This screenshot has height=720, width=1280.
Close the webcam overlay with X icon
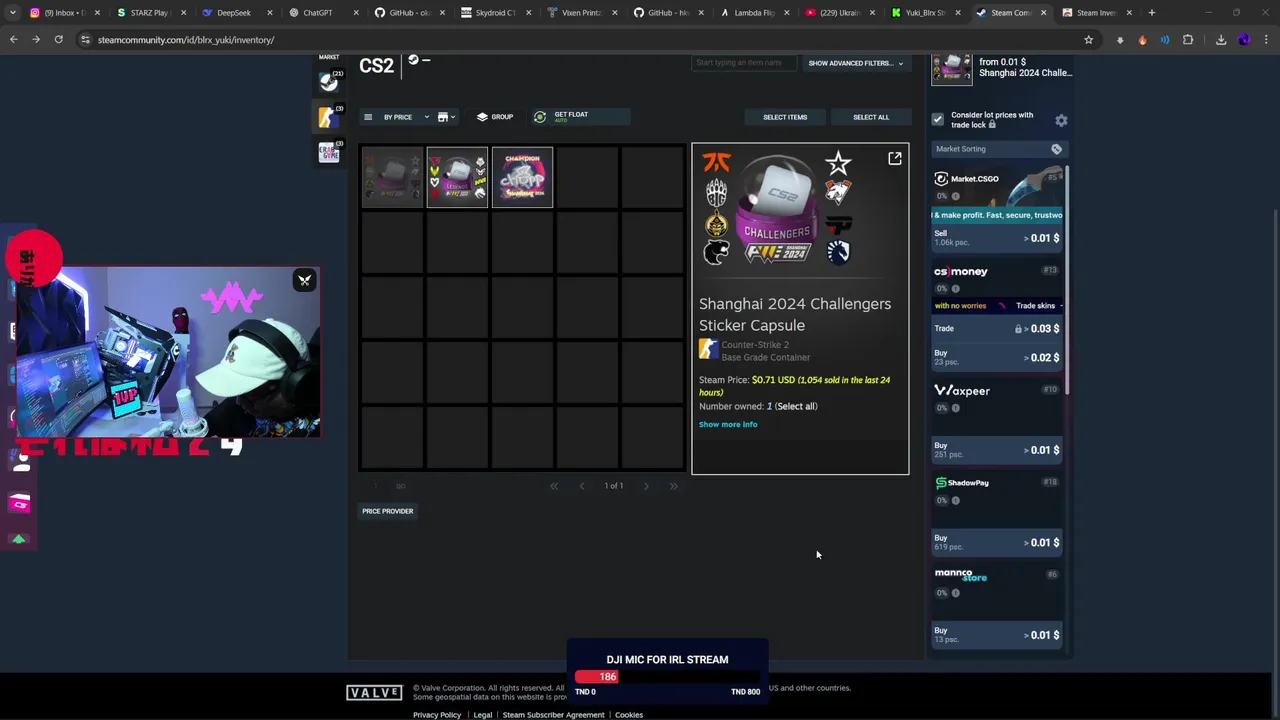coord(305,280)
